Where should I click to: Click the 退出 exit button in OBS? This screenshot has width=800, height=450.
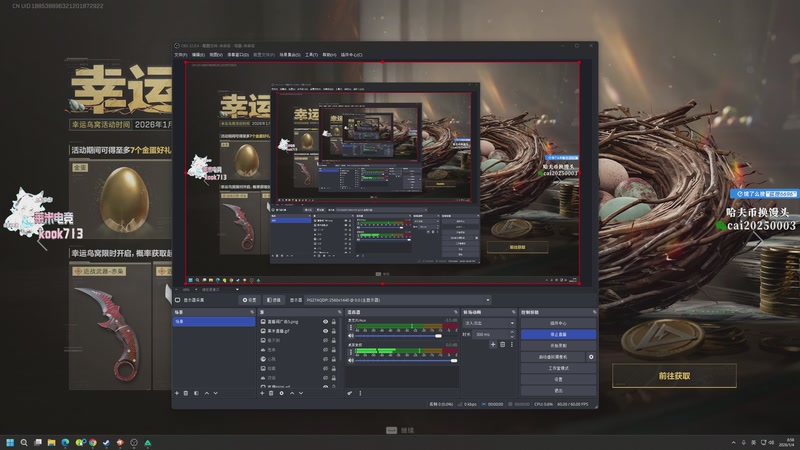(558, 391)
